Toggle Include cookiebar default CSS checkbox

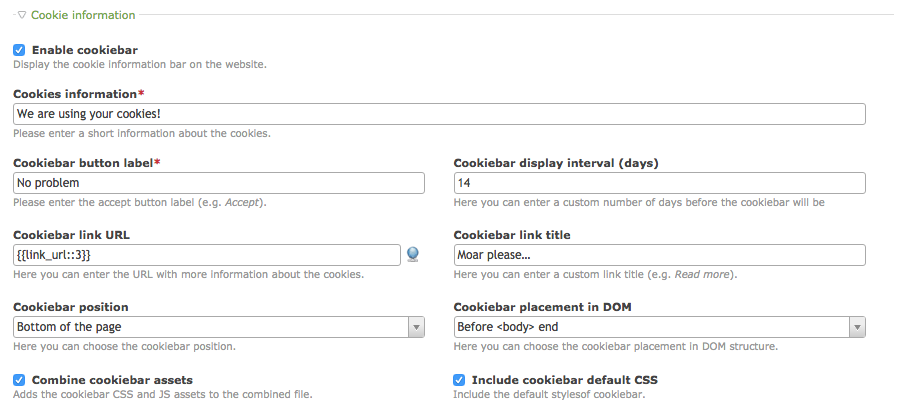coord(459,380)
